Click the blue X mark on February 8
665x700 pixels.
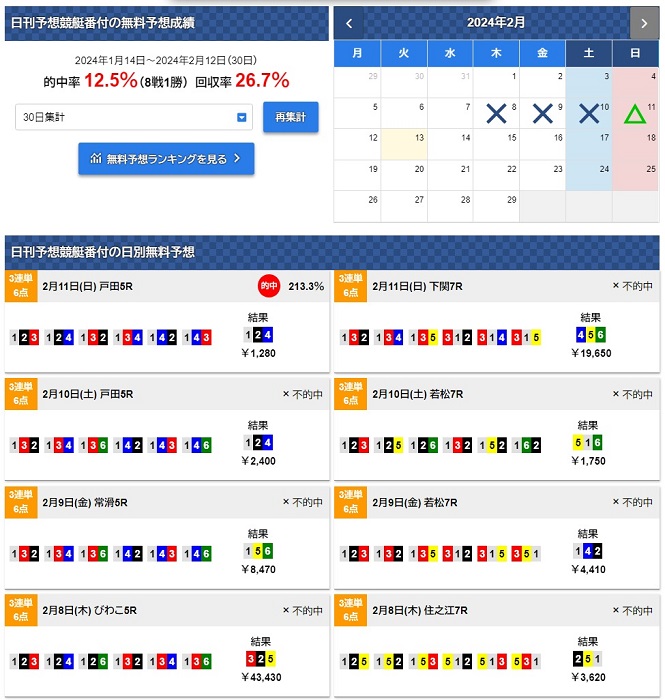496,114
